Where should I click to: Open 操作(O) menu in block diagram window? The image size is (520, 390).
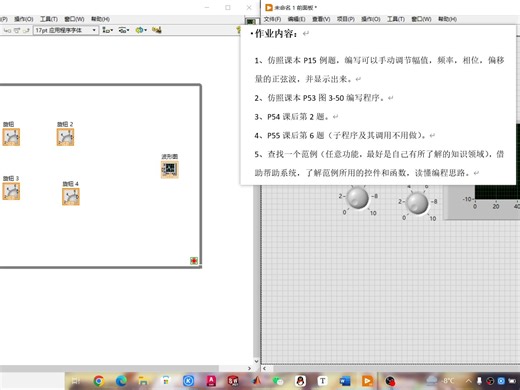click(23, 19)
